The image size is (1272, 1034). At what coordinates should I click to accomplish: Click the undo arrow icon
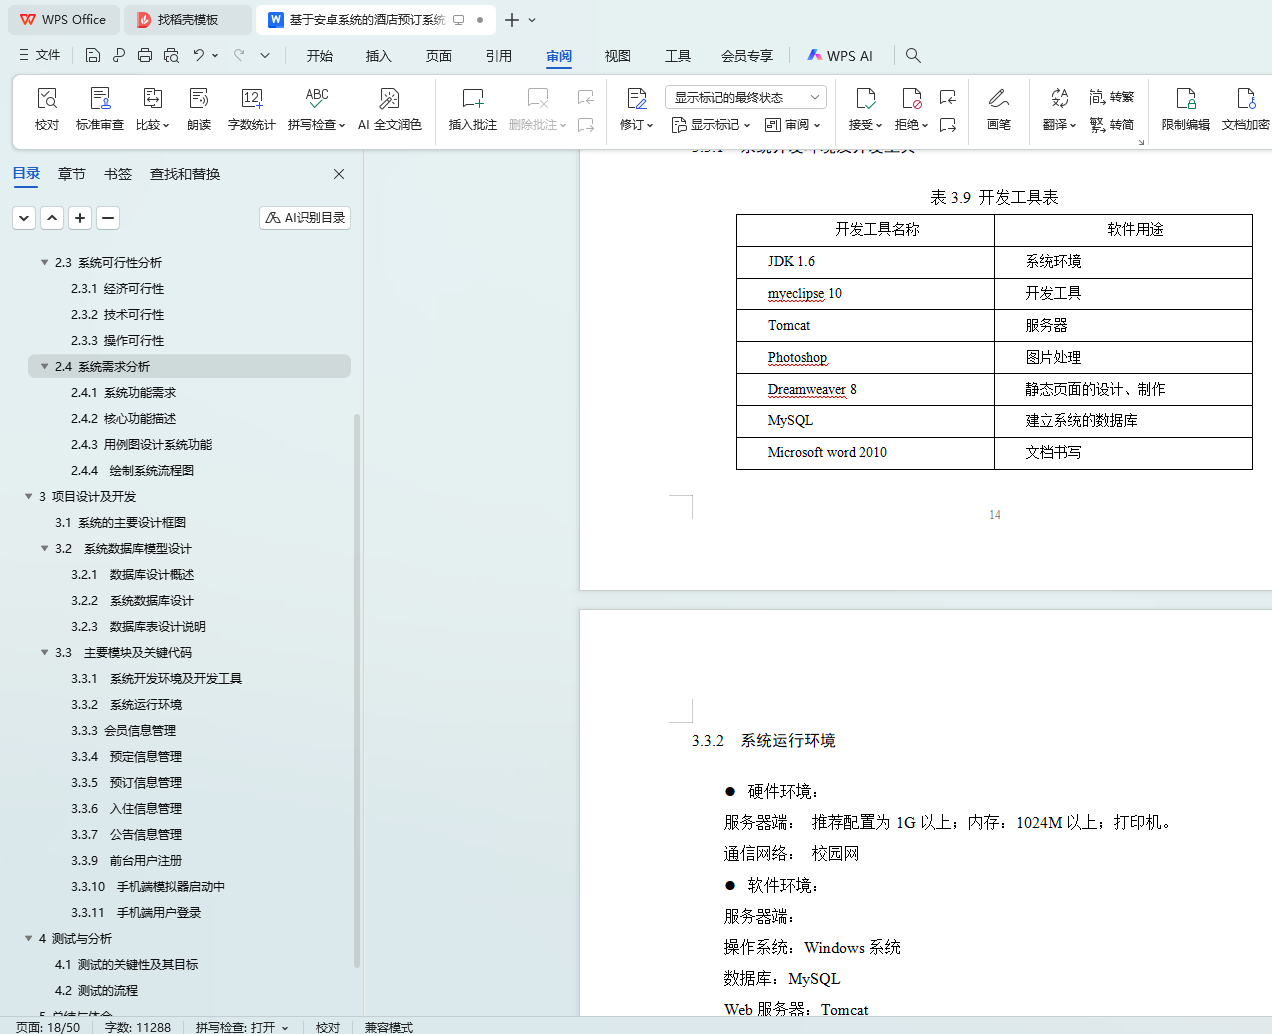point(199,55)
